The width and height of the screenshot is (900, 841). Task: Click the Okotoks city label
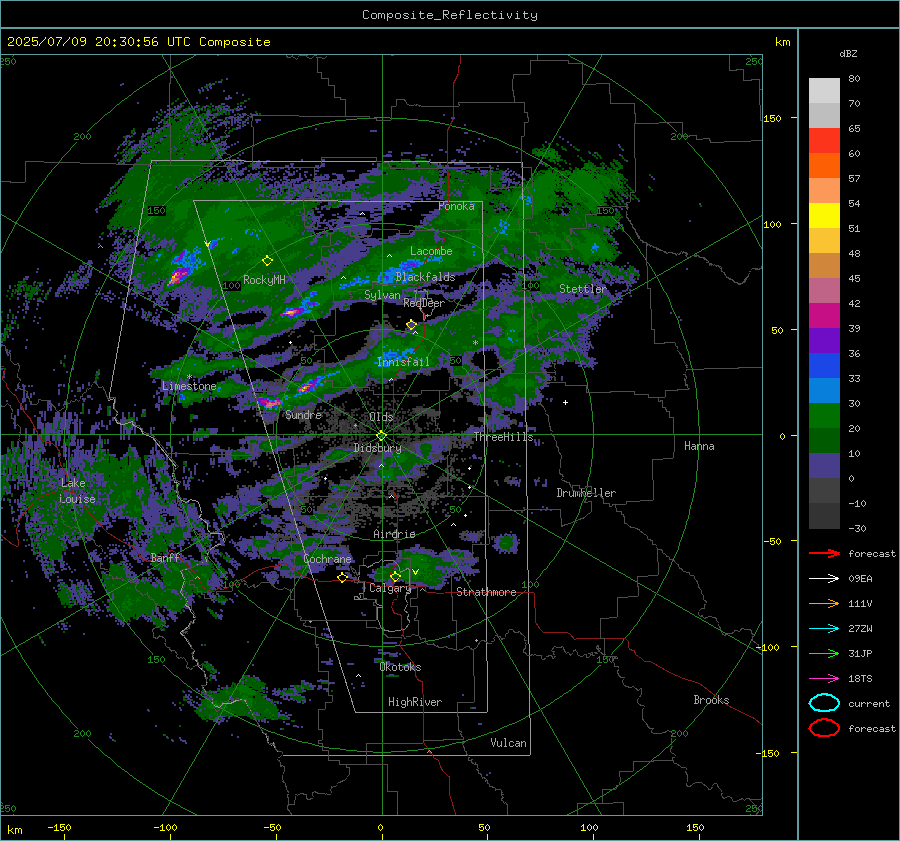[x=400, y=667]
